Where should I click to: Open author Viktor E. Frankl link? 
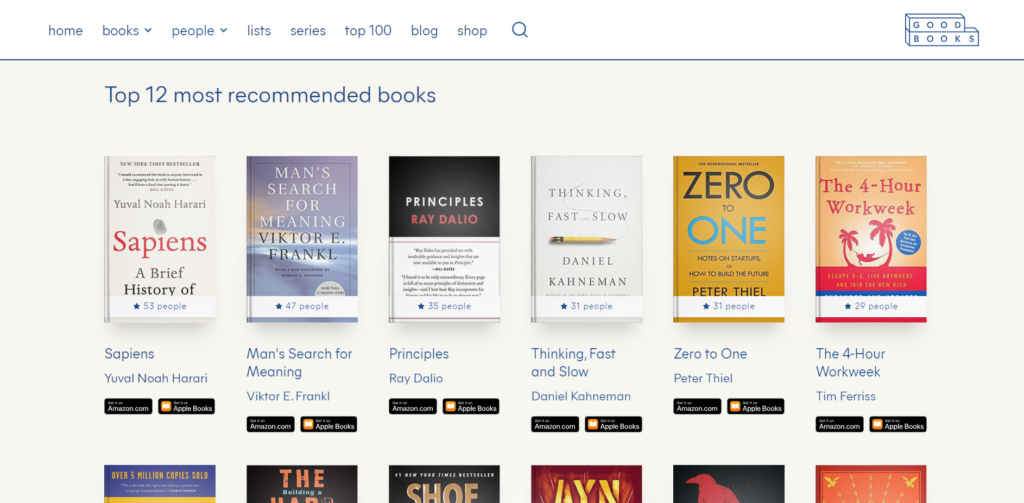288,397
